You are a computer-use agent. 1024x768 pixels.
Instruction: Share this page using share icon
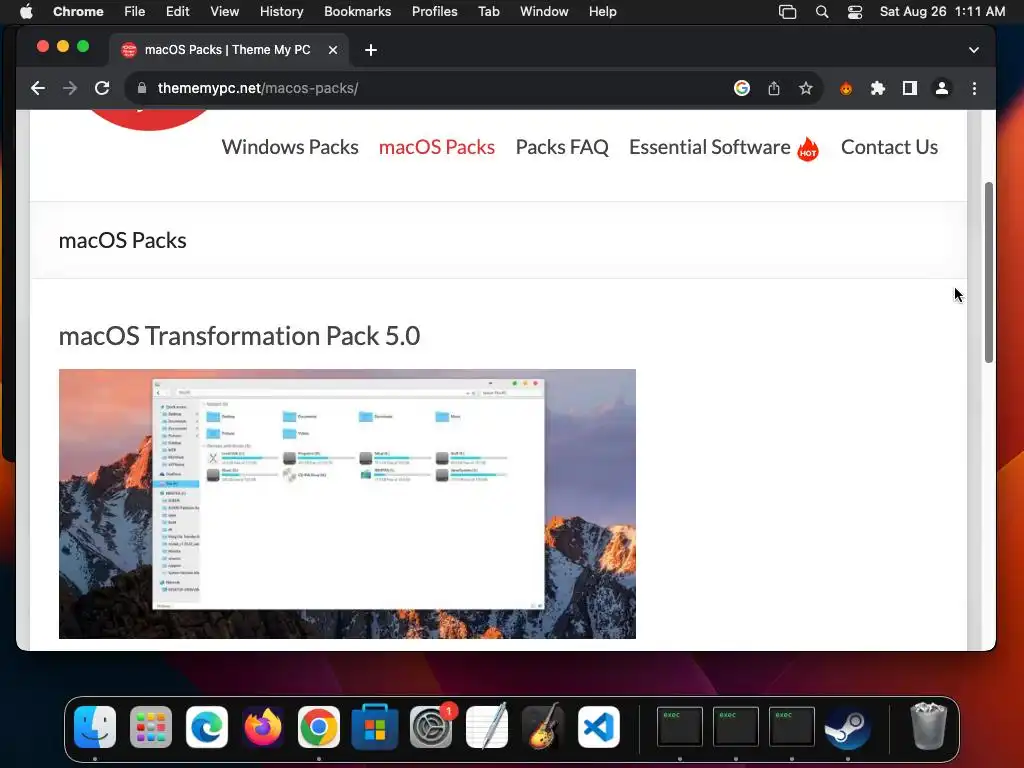point(774,88)
